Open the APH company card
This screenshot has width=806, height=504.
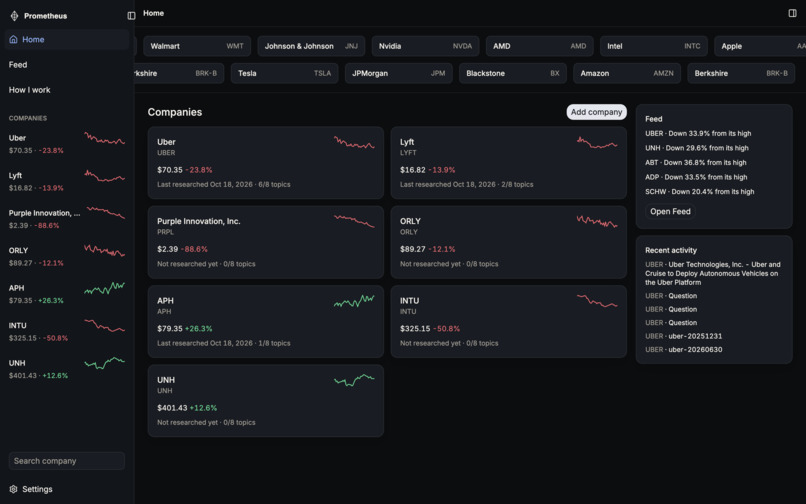point(266,321)
